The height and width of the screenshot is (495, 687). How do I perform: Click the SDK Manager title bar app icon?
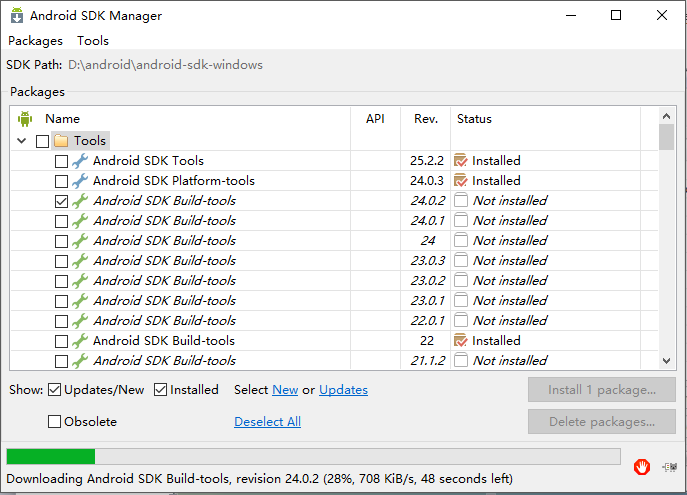coord(17,15)
